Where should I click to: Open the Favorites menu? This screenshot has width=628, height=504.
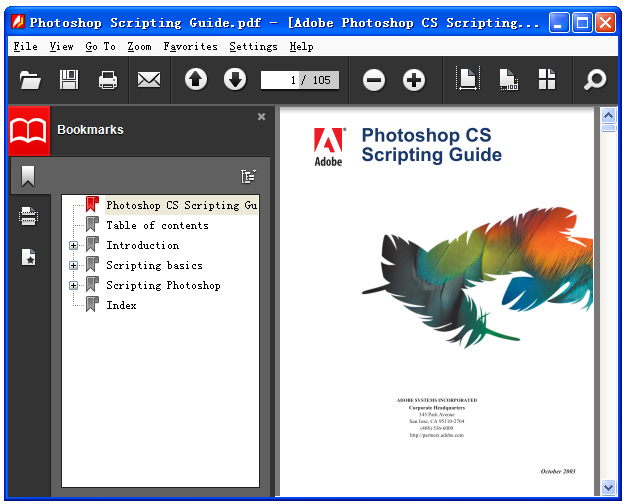[190, 46]
